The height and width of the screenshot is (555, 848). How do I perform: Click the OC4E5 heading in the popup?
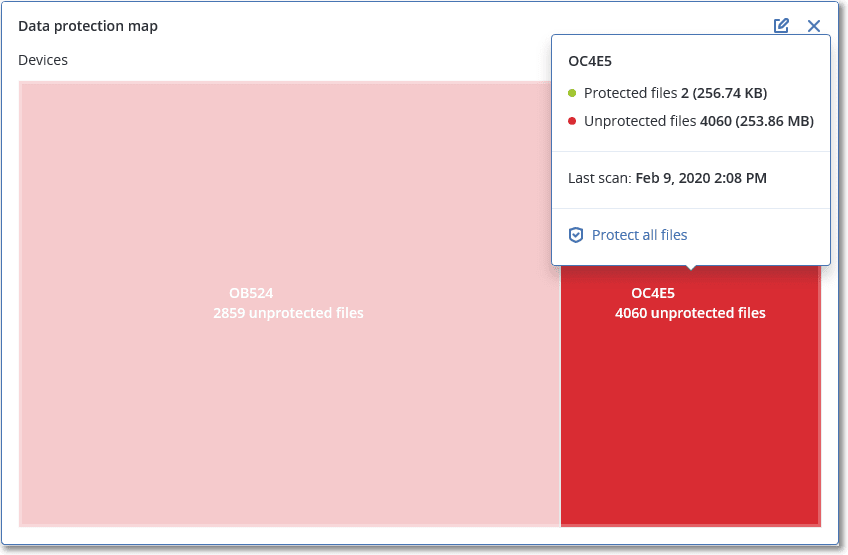[589, 61]
